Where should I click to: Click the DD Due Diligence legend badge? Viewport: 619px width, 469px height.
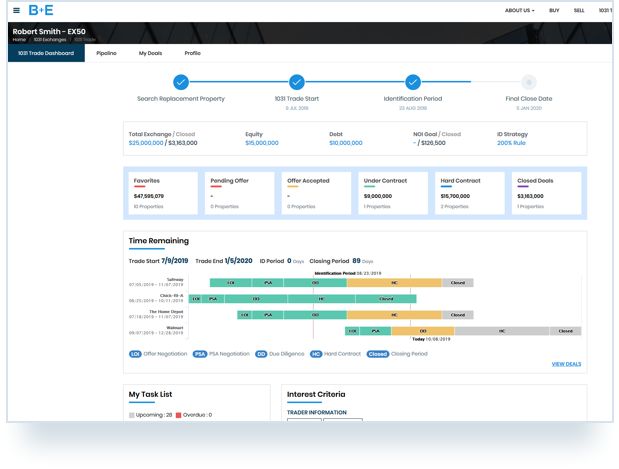pos(261,353)
